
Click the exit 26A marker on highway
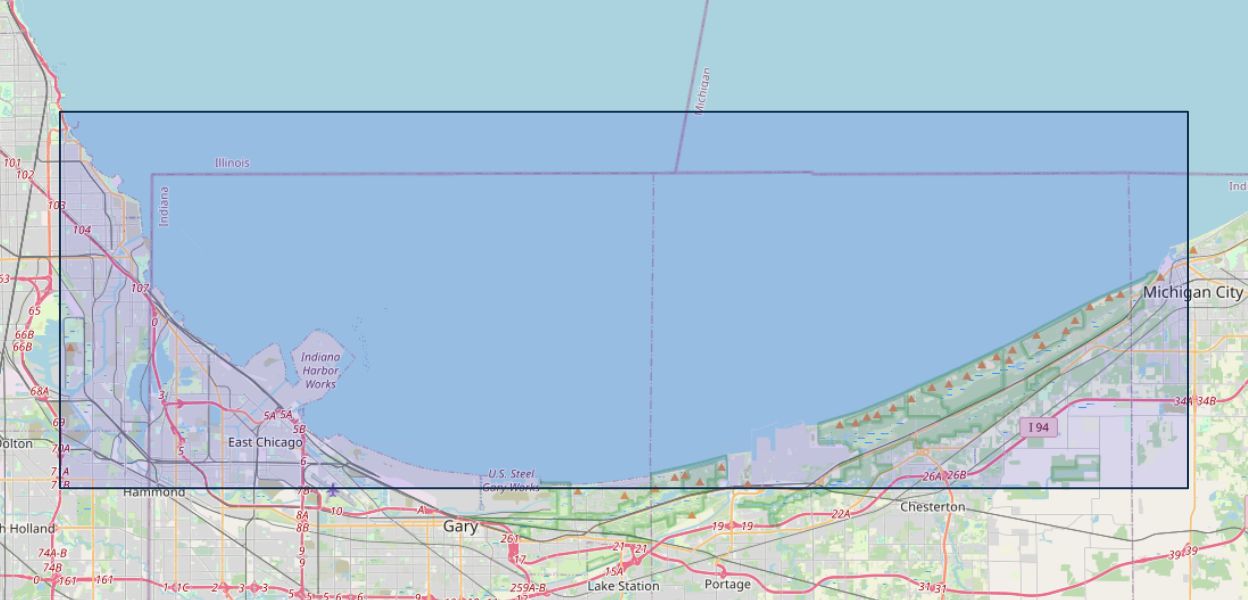(x=932, y=476)
